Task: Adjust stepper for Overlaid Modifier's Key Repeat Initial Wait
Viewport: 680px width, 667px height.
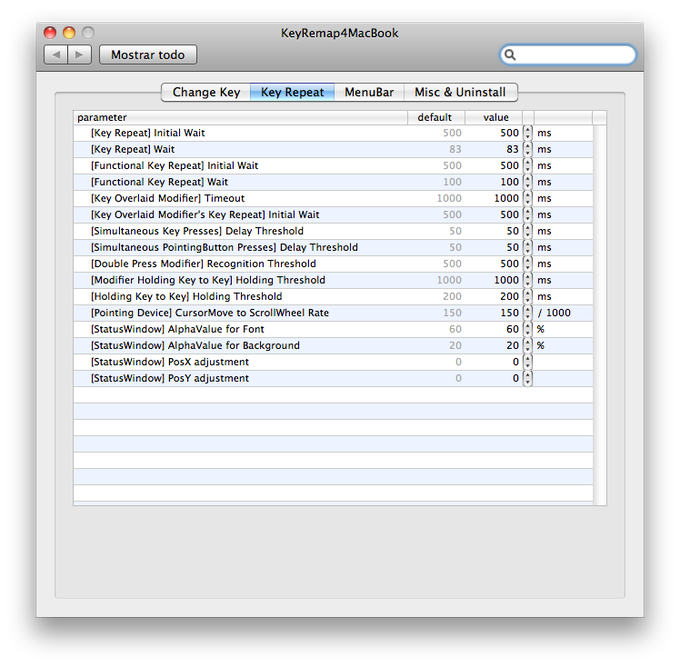Action: click(527, 215)
